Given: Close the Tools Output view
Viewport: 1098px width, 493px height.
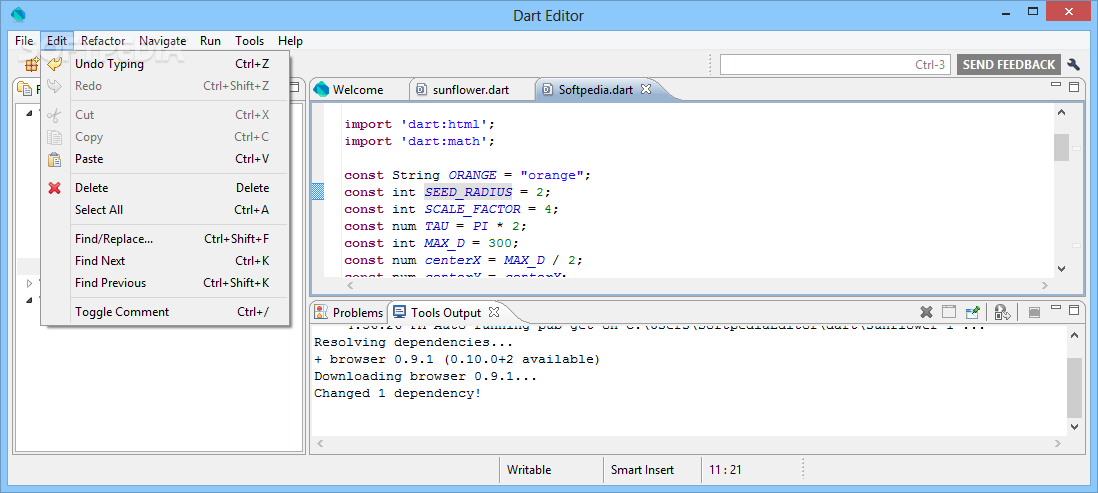Looking at the screenshot, I should [494, 312].
